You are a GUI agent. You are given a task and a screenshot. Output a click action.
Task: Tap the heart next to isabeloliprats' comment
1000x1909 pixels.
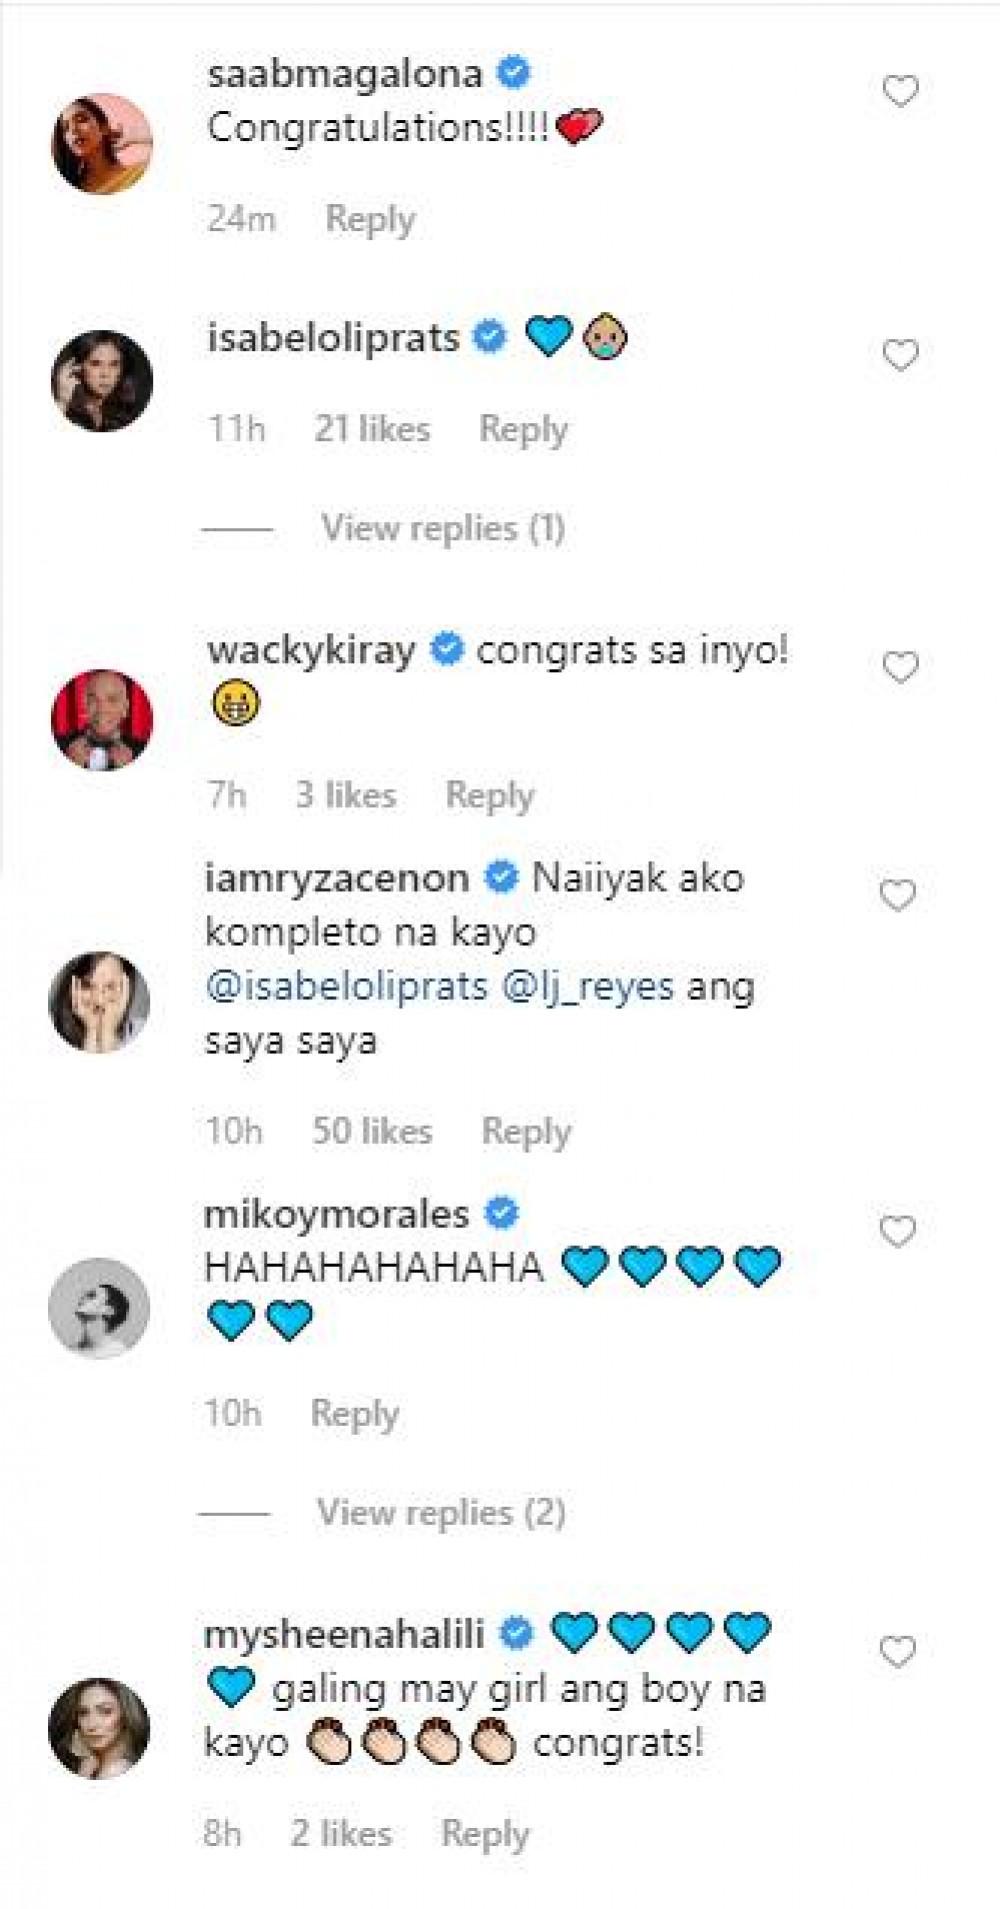pyautogui.click(x=901, y=355)
